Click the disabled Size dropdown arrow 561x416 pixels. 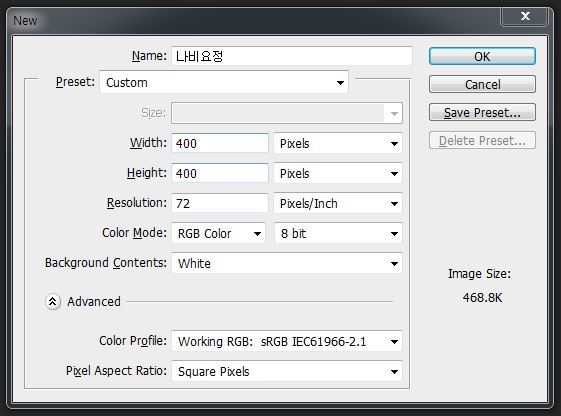(394, 114)
